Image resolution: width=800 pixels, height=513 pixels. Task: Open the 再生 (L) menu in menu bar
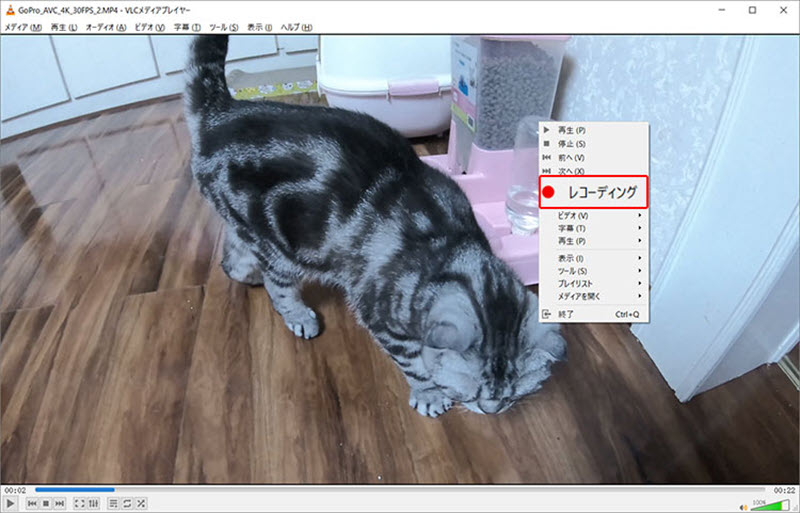tap(64, 28)
